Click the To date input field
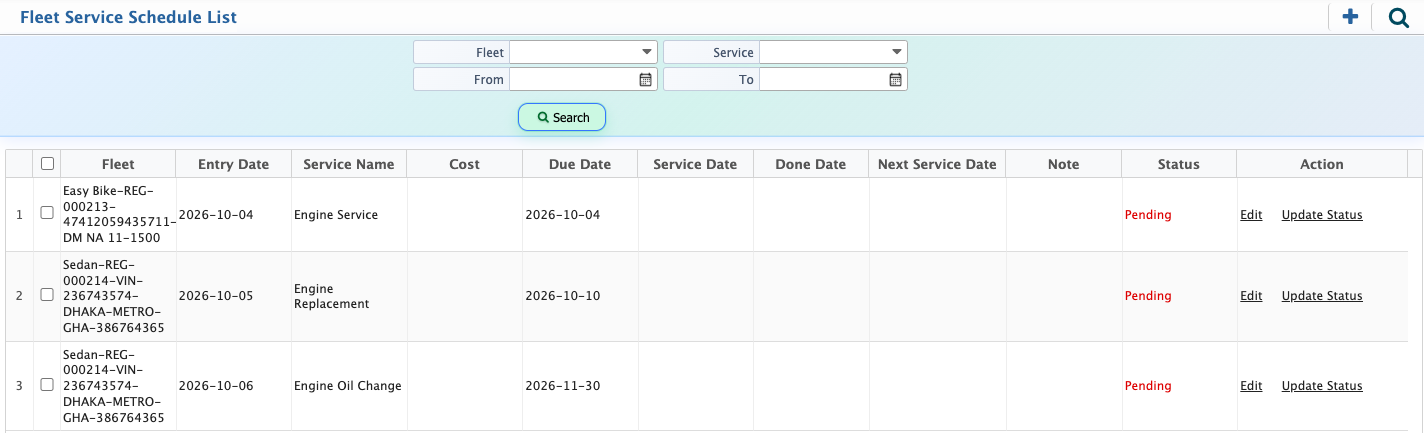The width and height of the screenshot is (1424, 433). (823, 79)
